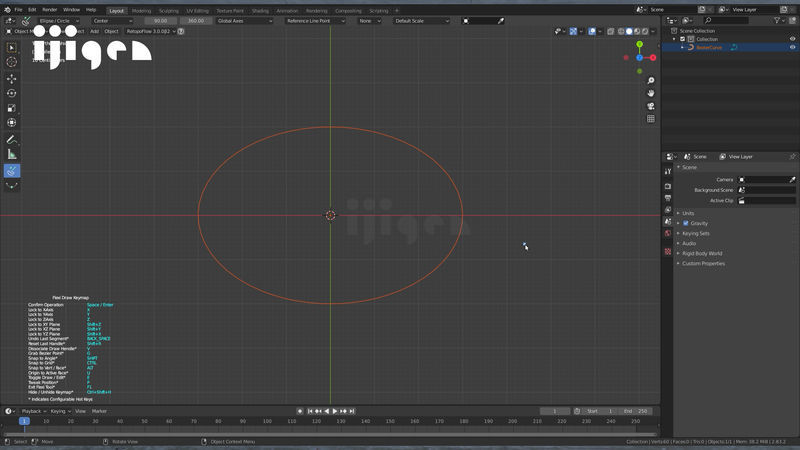Activate the Move tool
The width and height of the screenshot is (800, 450).
point(12,79)
